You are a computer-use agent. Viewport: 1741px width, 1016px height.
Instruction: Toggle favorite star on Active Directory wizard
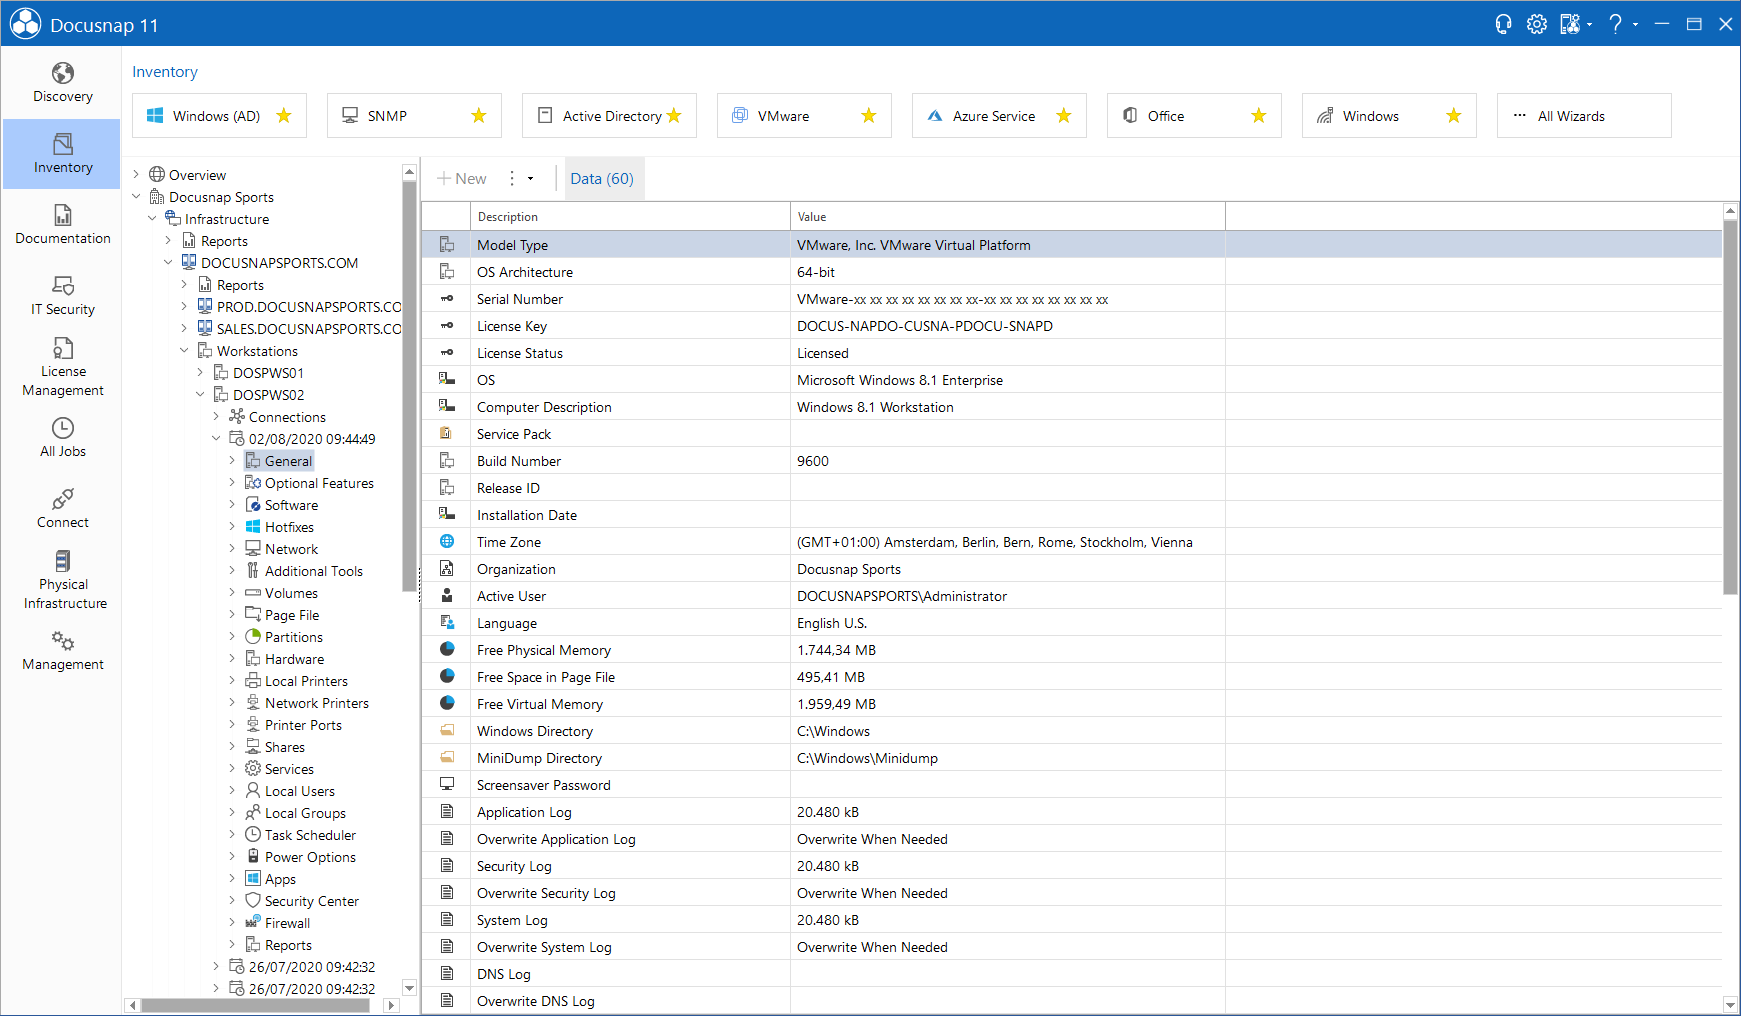(x=674, y=116)
